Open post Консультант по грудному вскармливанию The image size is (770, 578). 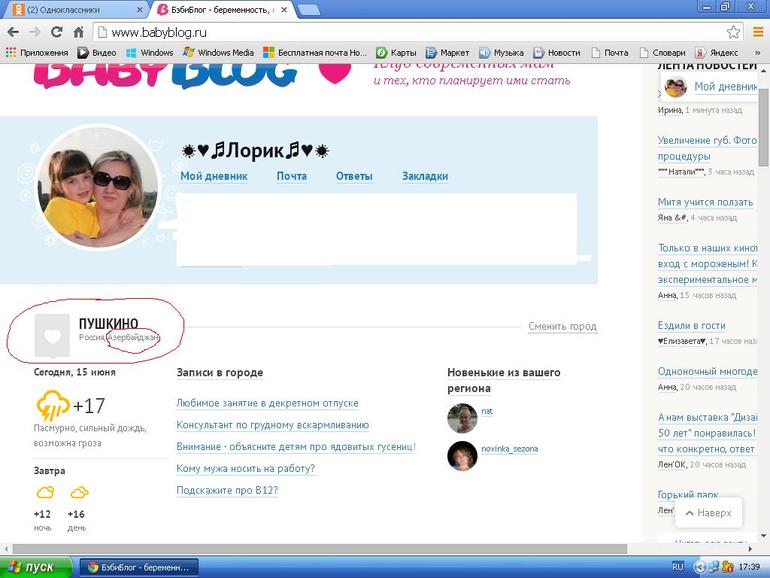click(x=273, y=425)
